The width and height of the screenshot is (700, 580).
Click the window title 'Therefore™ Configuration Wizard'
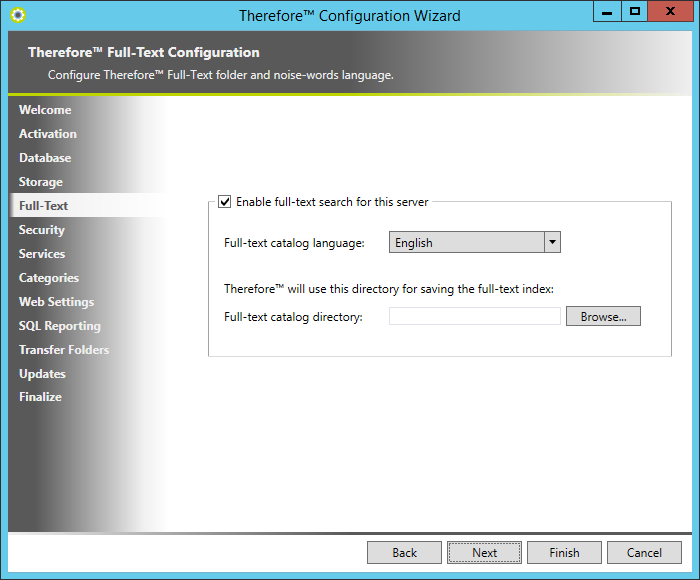tap(350, 16)
